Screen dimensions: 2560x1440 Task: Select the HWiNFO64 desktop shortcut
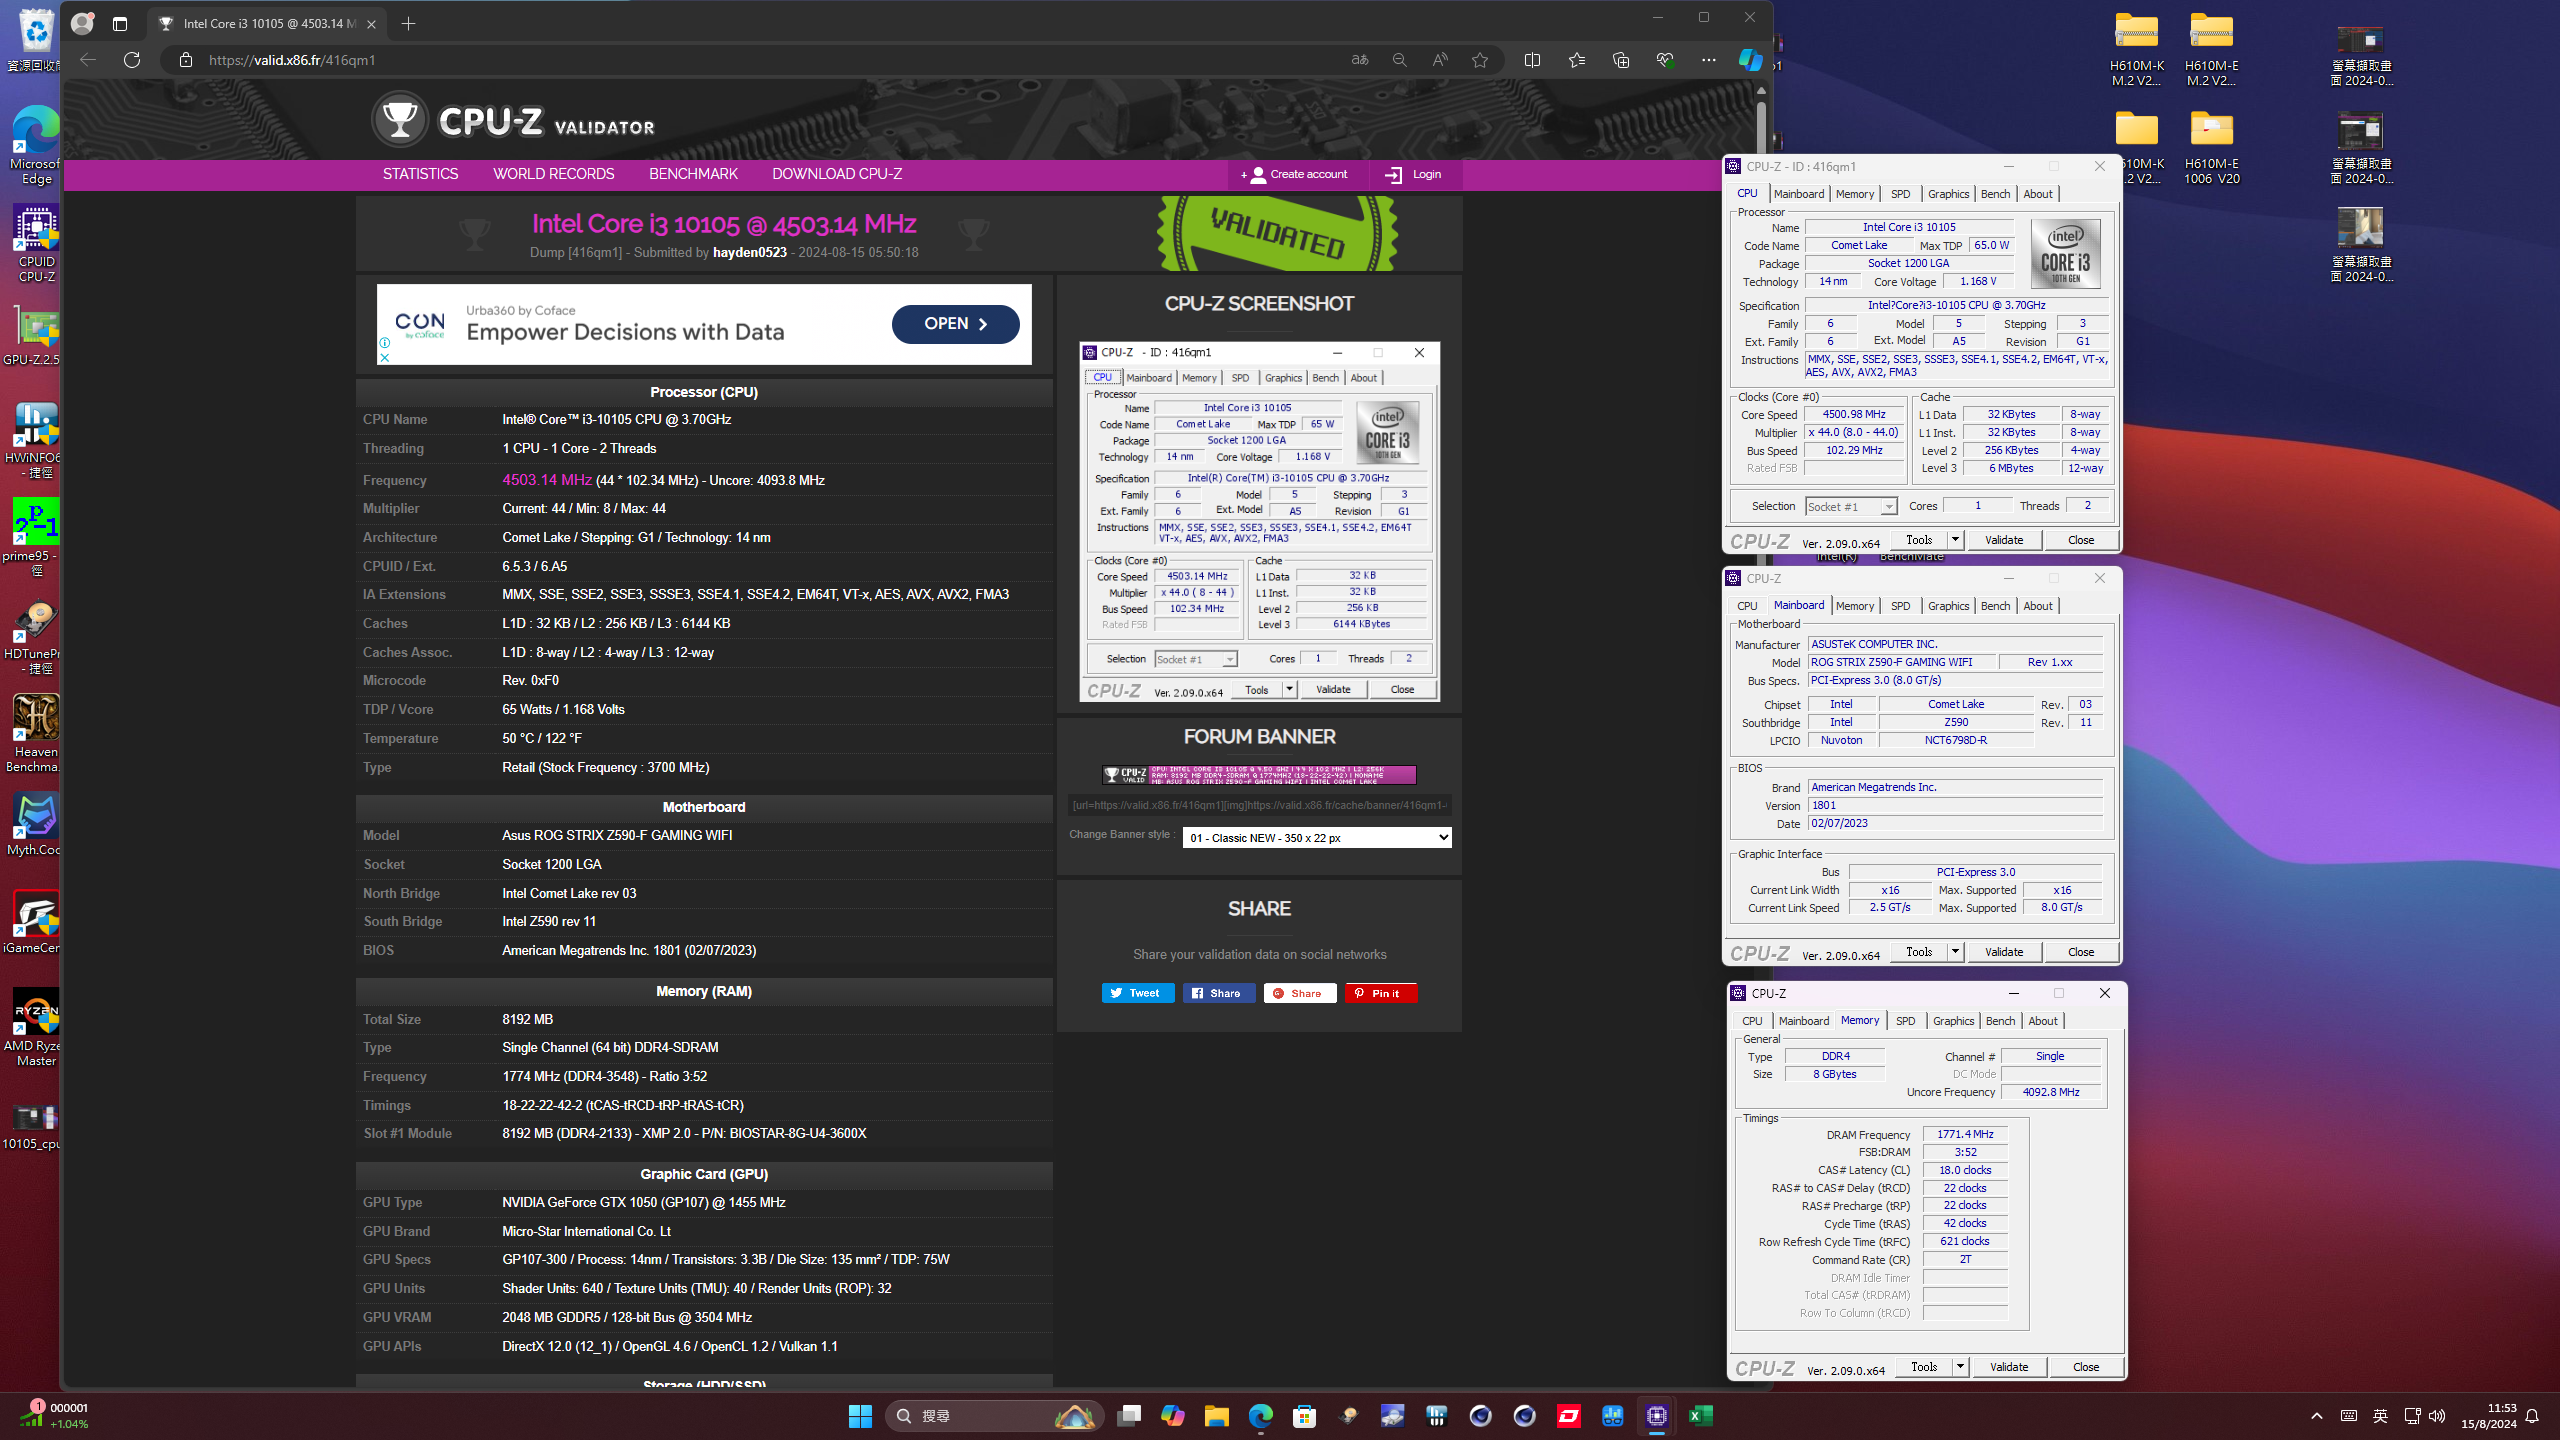point(37,440)
